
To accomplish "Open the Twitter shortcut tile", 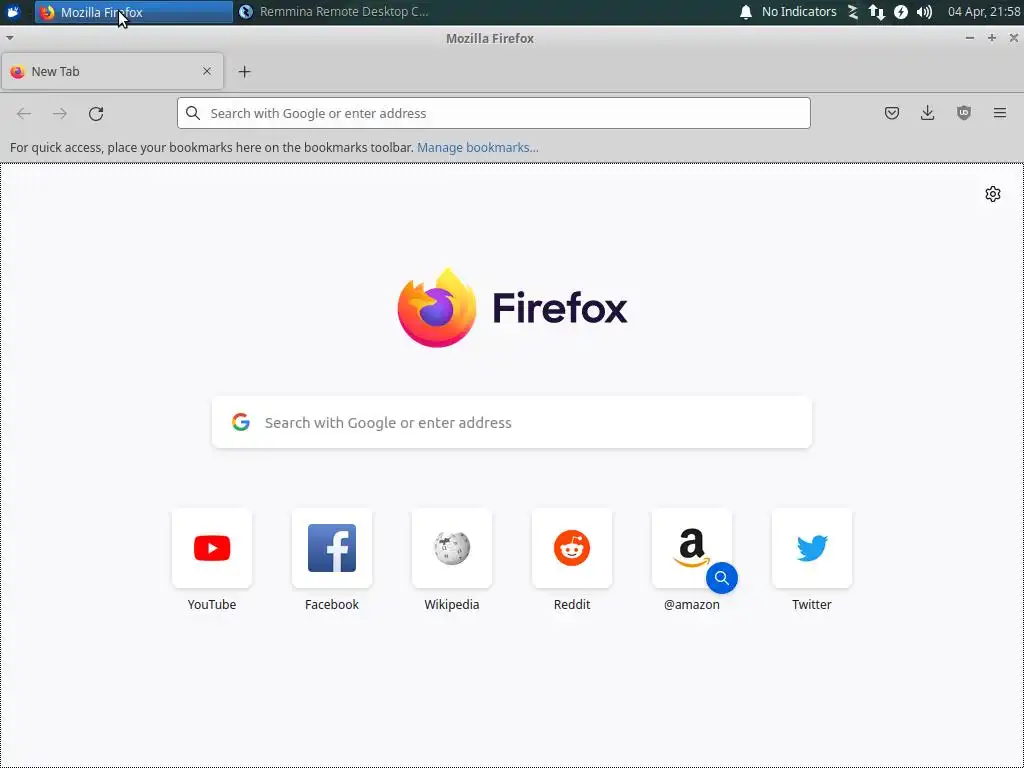I will (x=812, y=548).
